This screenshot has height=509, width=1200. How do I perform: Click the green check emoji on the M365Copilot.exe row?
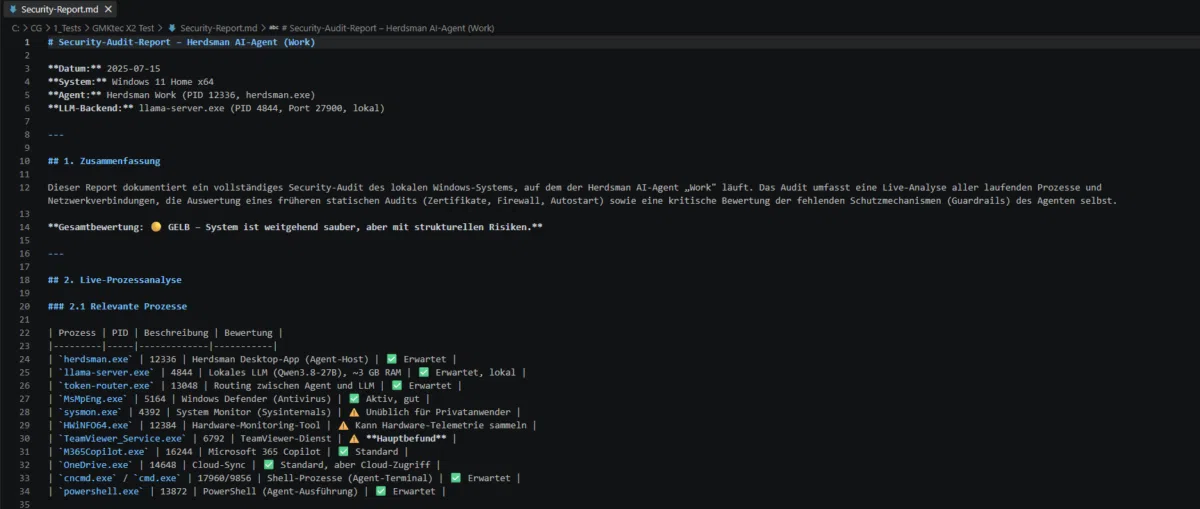click(x=344, y=451)
